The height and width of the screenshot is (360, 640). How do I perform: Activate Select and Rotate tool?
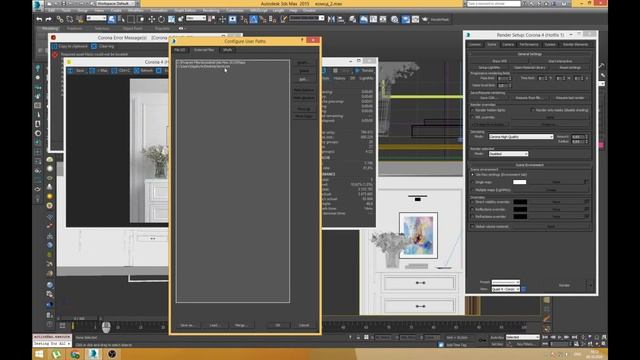(161, 19)
